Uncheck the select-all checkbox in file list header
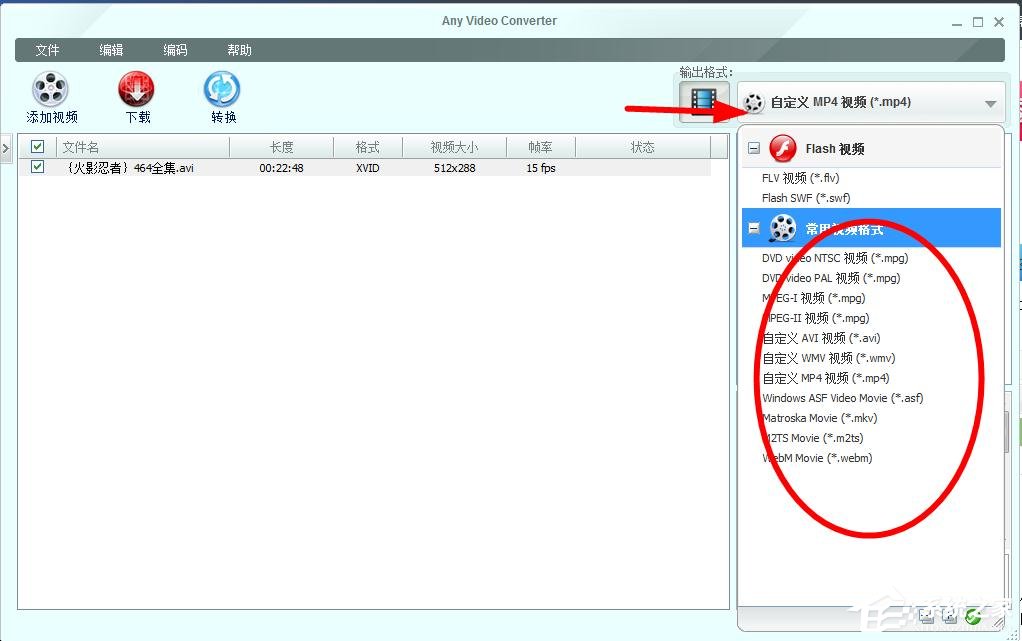Viewport: 1022px width, 641px height. tap(37, 146)
